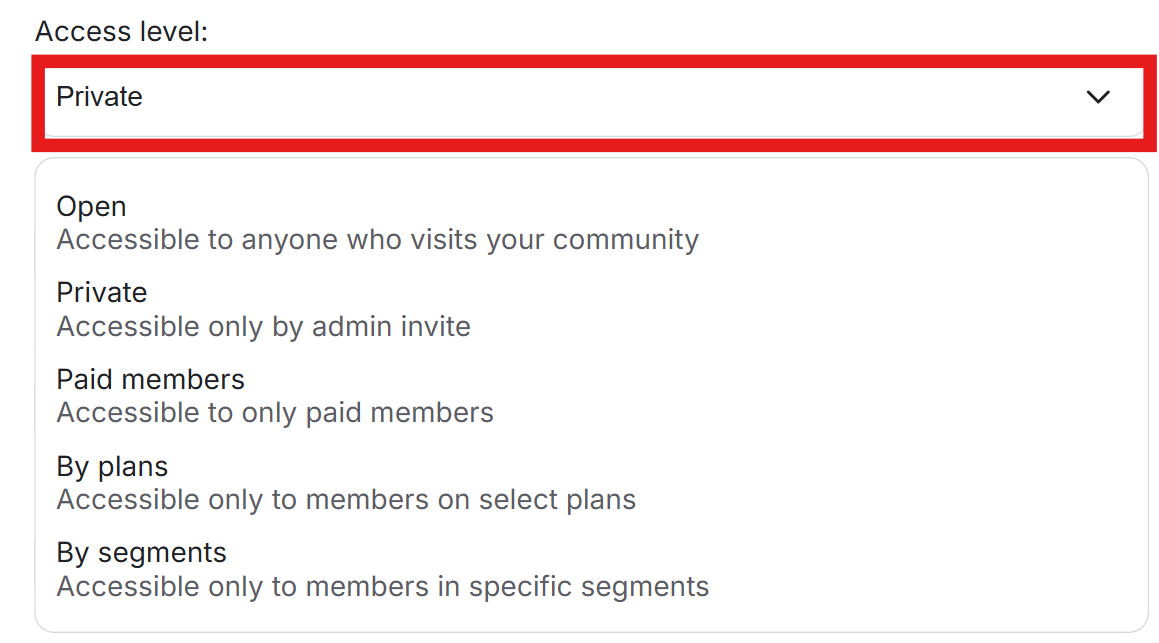Click "Accessible to only paid members" description

coord(275,413)
